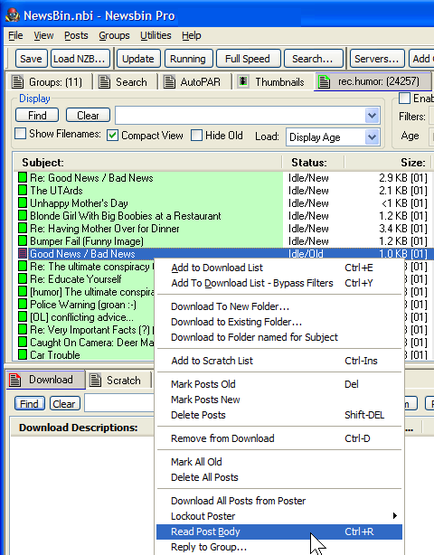This screenshot has width=434, height=555.
Task: Click the Load NZB button
Action: (80, 58)
